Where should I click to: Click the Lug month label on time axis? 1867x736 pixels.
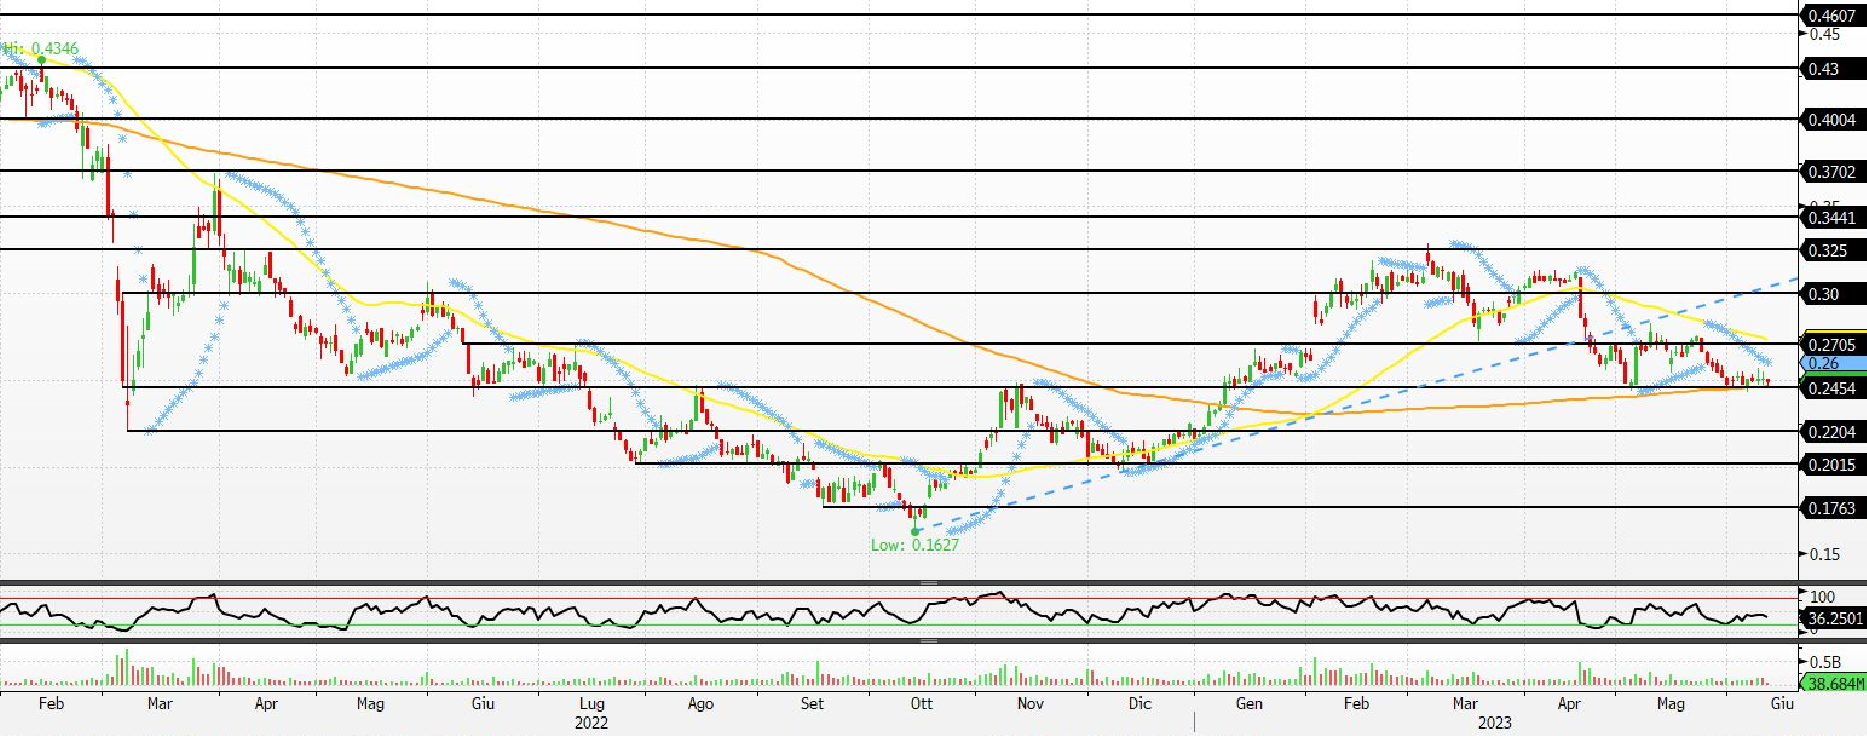coord(592,704)
